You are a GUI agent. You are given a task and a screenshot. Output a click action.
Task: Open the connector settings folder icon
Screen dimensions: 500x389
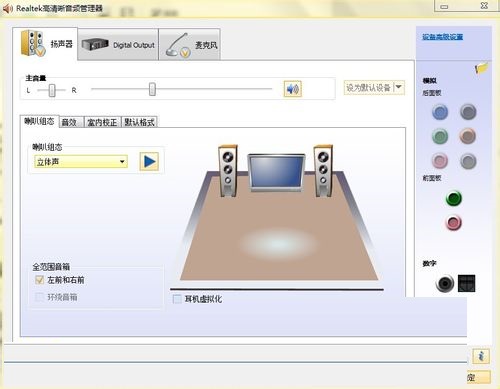point(481,68)
